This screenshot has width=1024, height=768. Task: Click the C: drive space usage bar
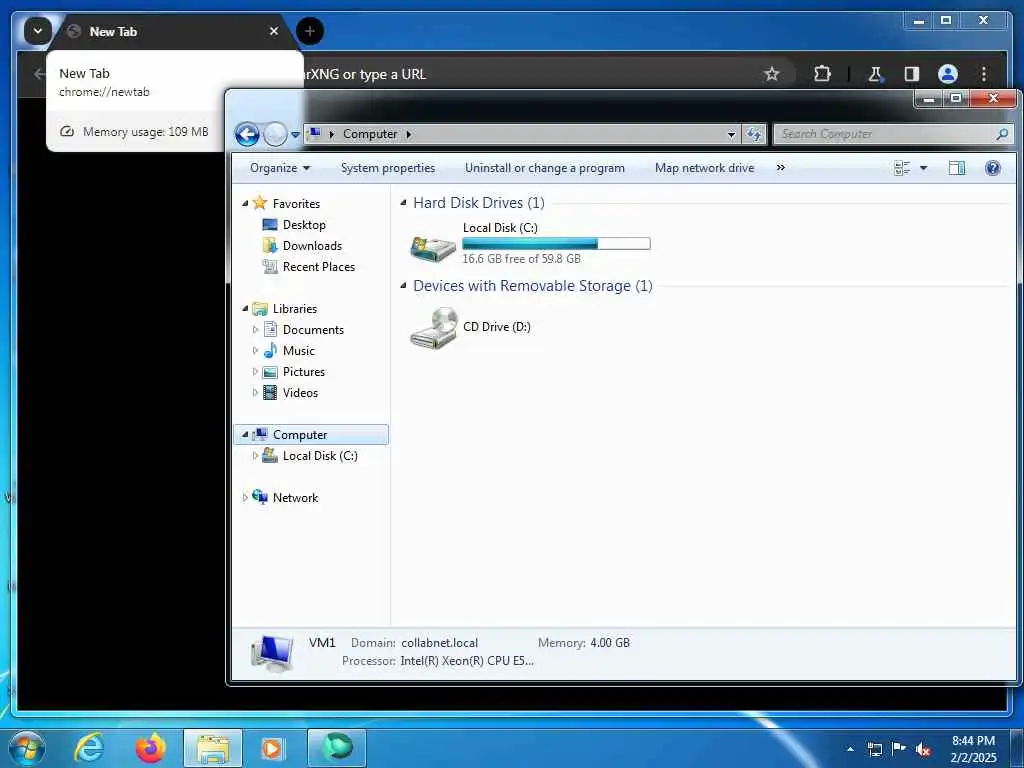tap(556, 244)
